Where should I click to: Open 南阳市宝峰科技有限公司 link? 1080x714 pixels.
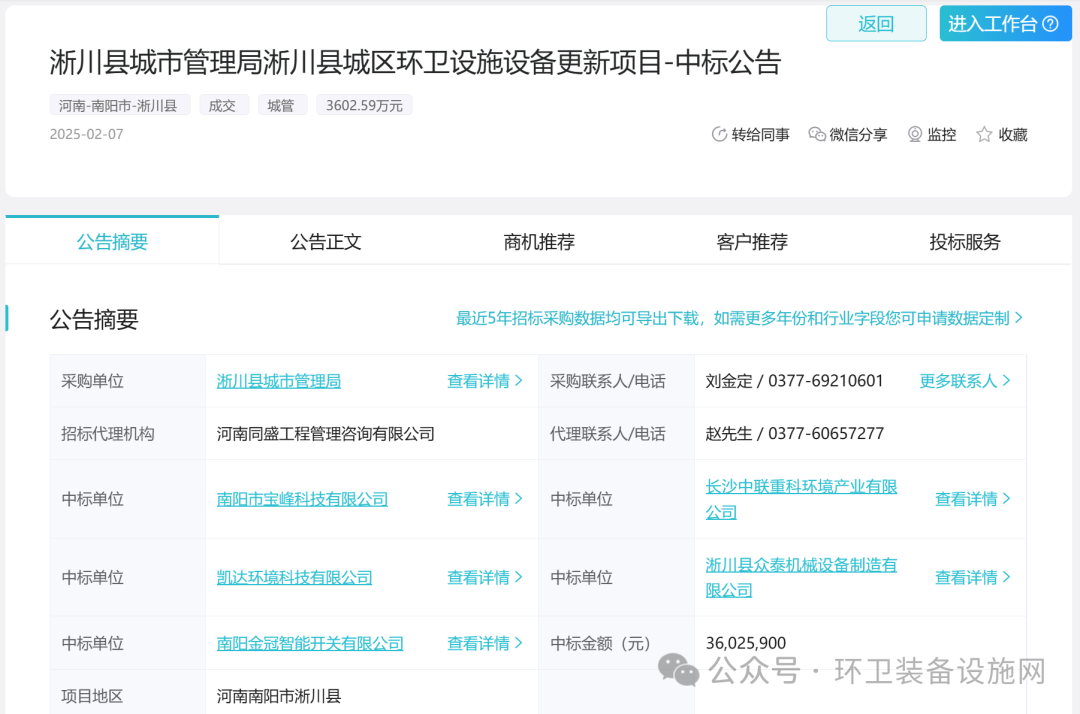(302, 499)
